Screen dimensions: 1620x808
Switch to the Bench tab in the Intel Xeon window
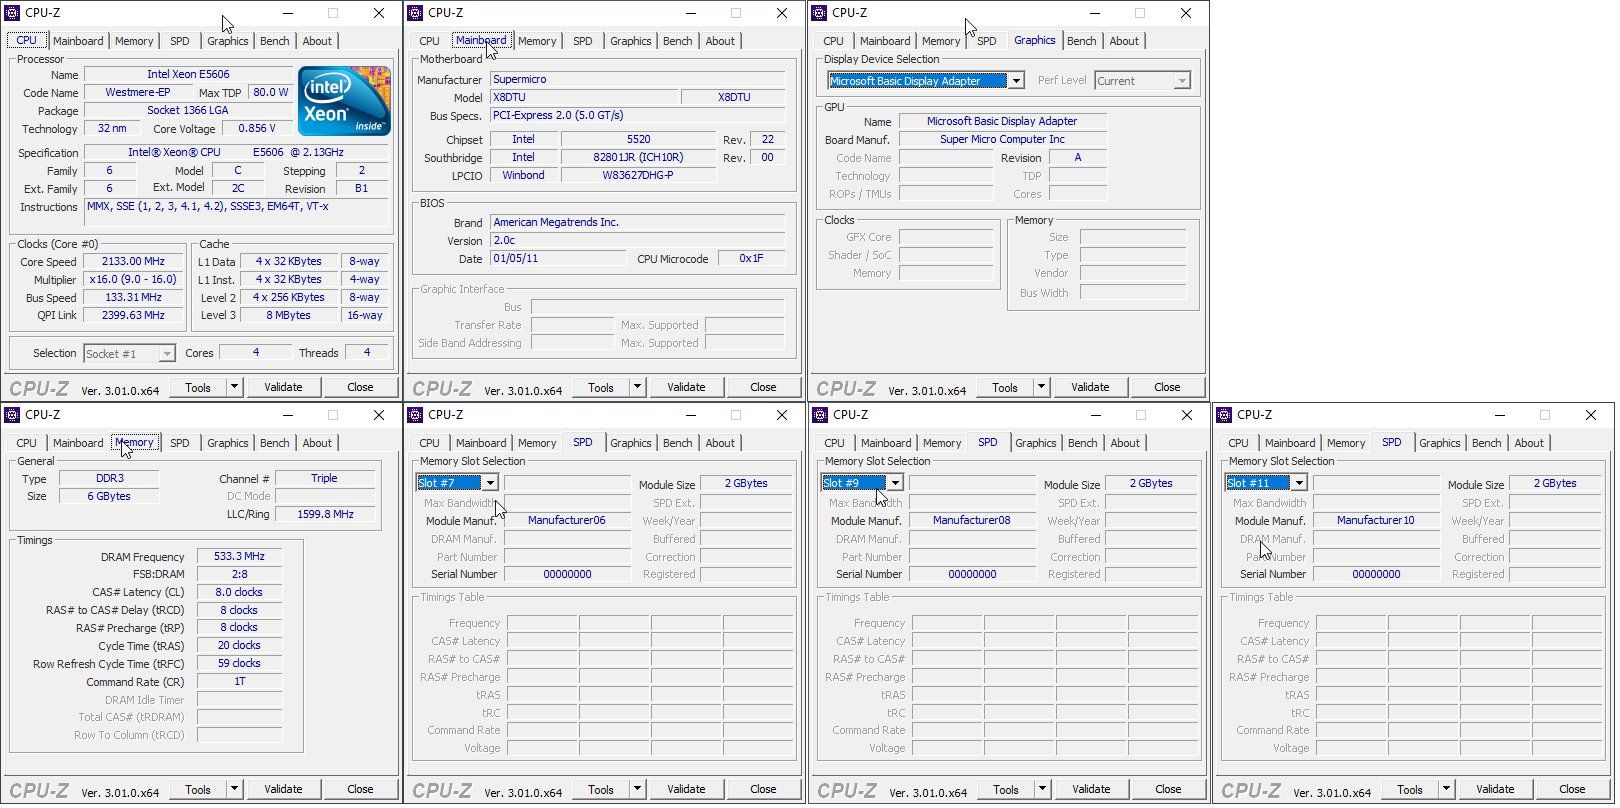pos(275,41)
